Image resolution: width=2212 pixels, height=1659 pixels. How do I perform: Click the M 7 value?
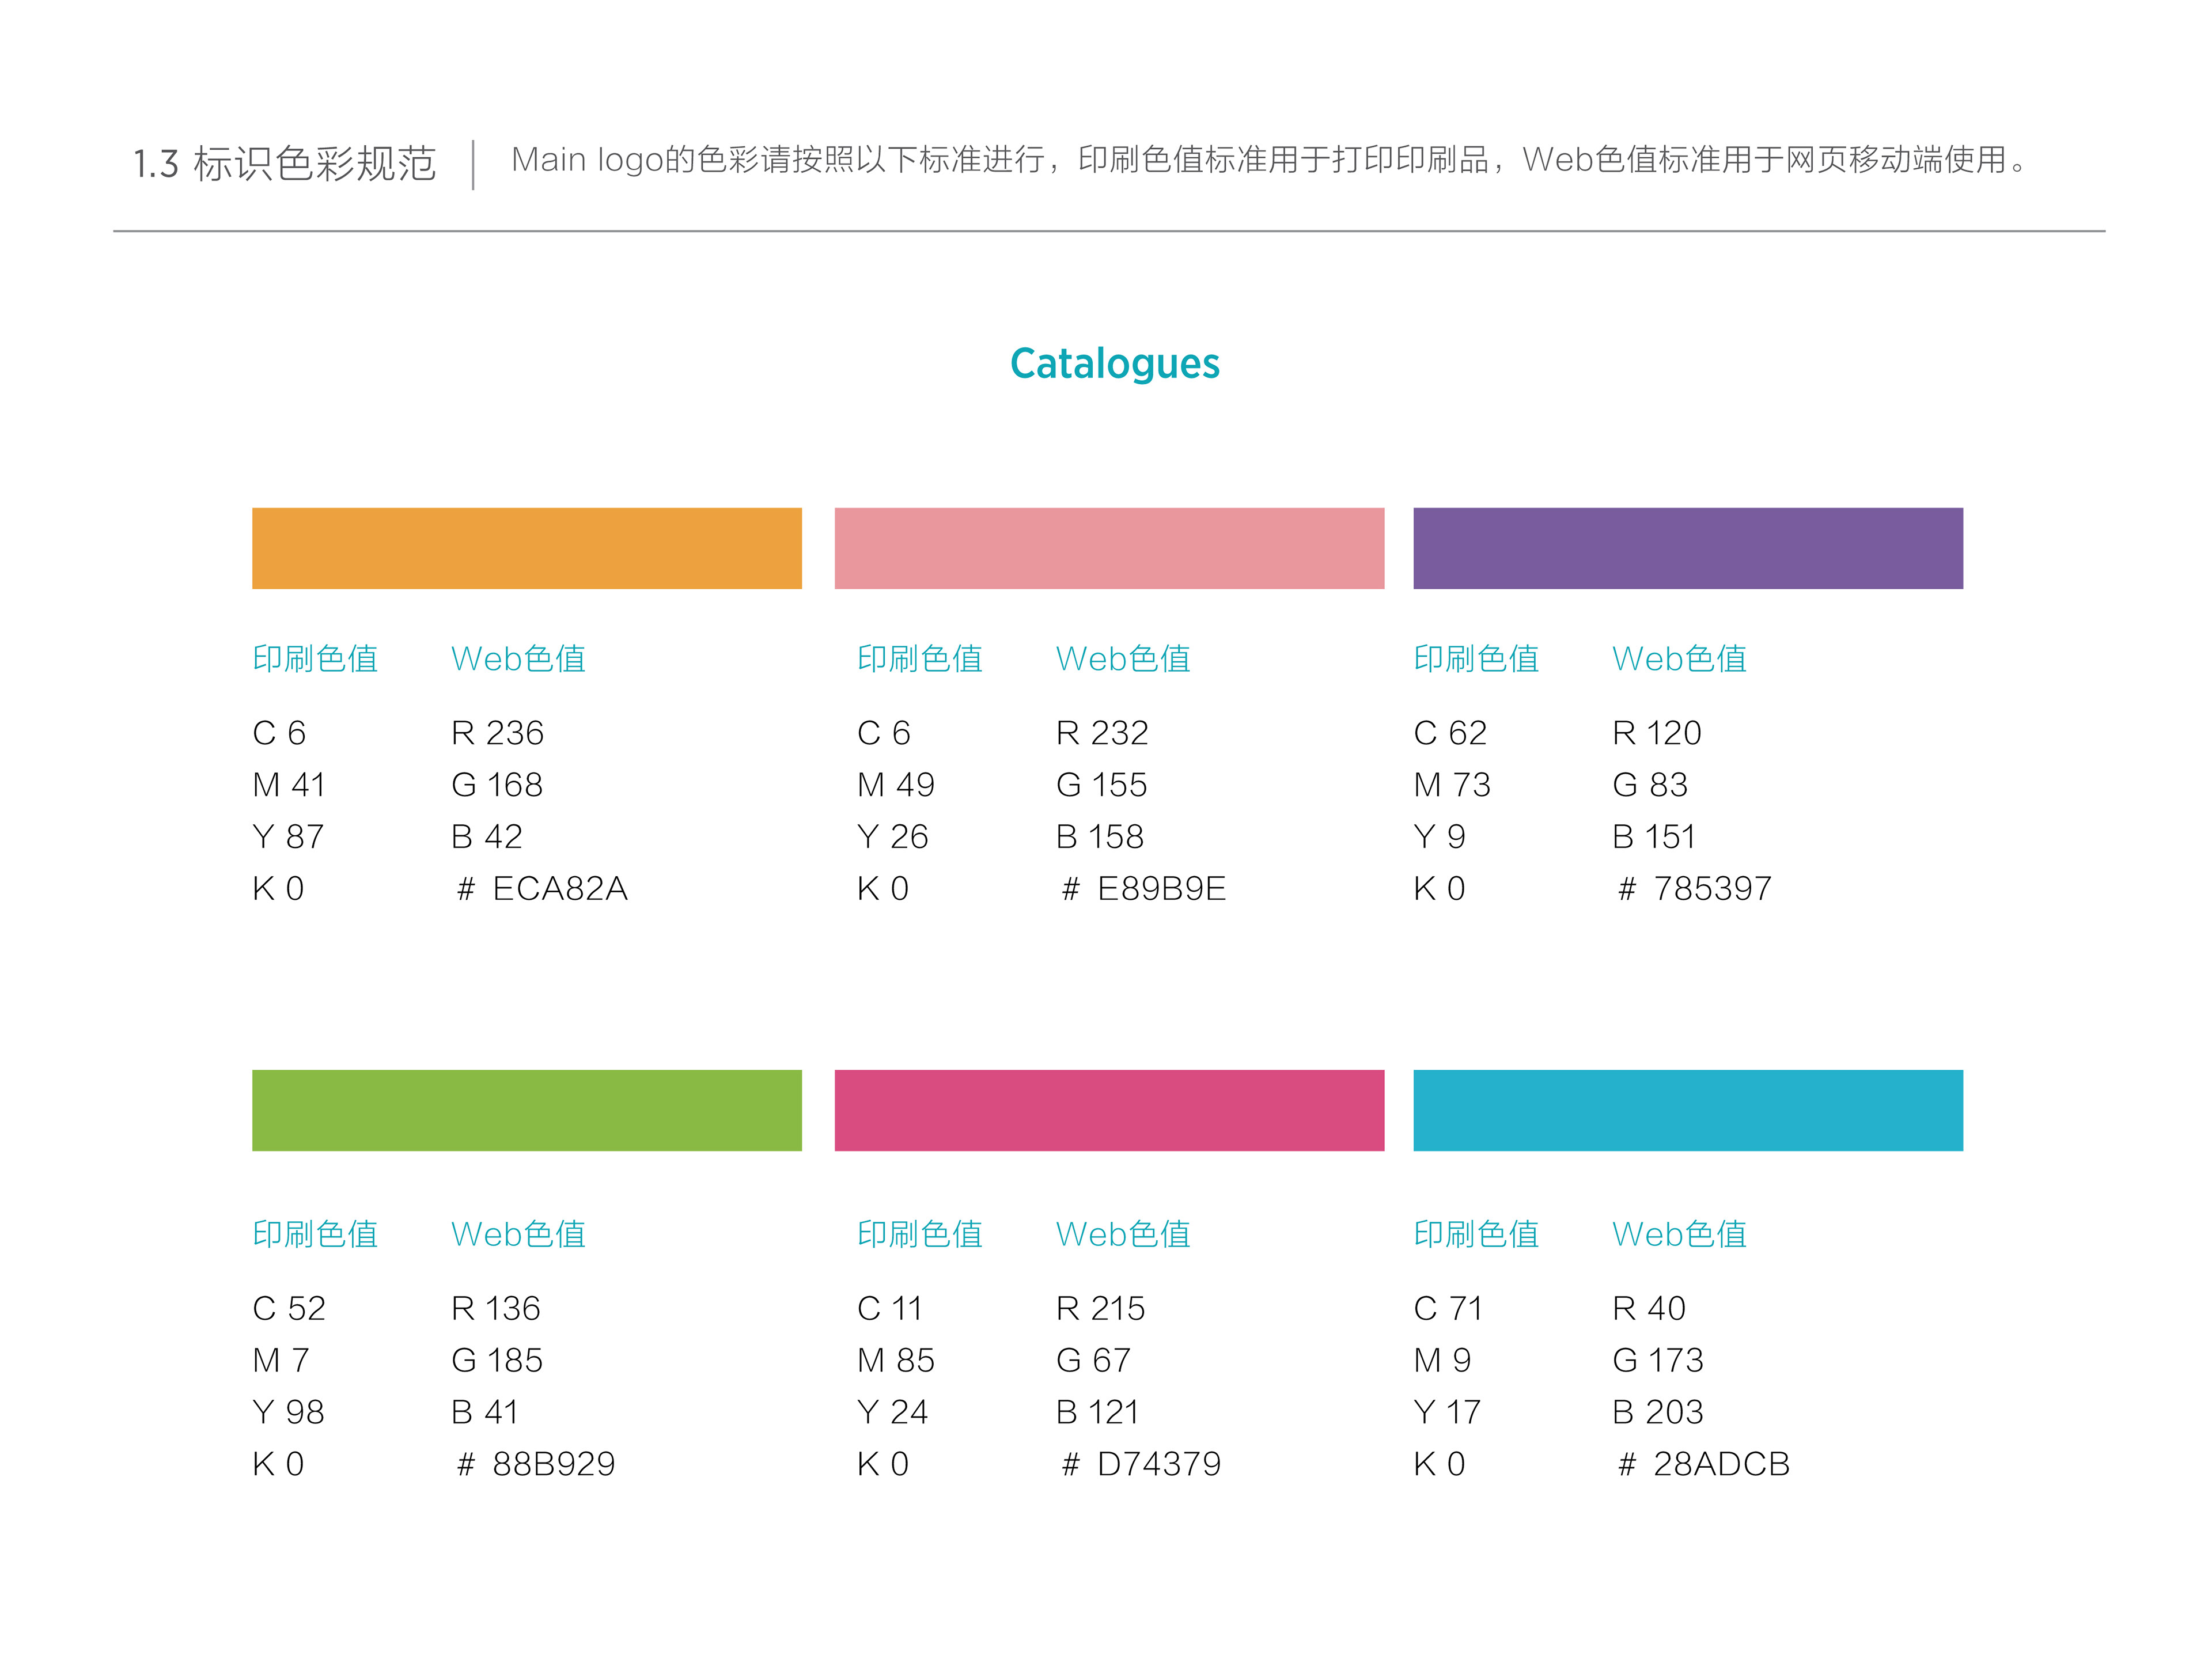[281, 1360]
